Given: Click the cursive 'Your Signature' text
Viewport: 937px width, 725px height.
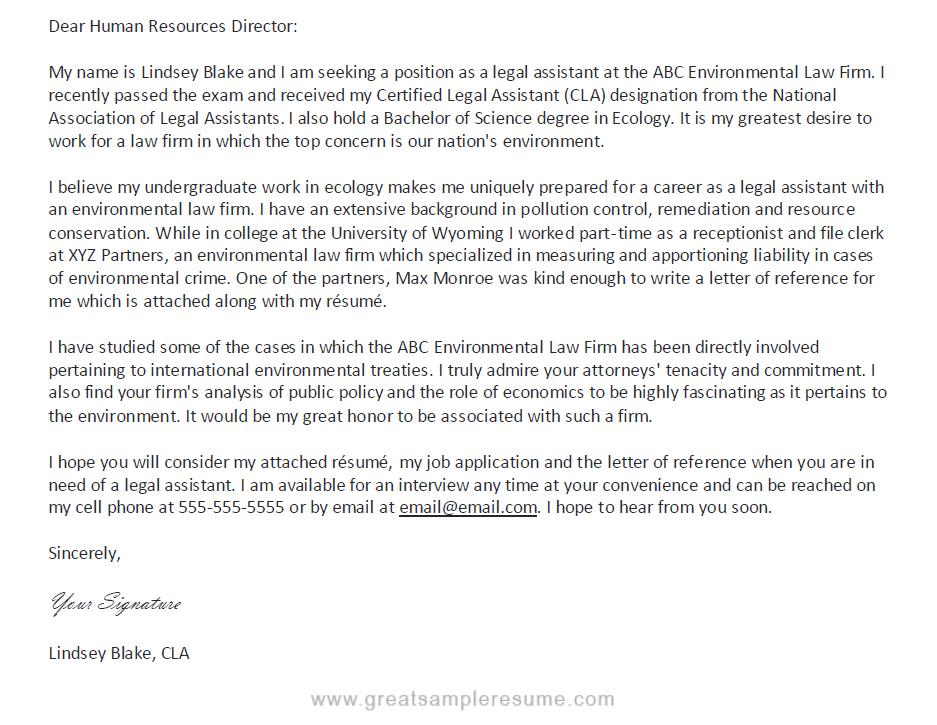Looking at the screenshot, I should click(115, 602).
